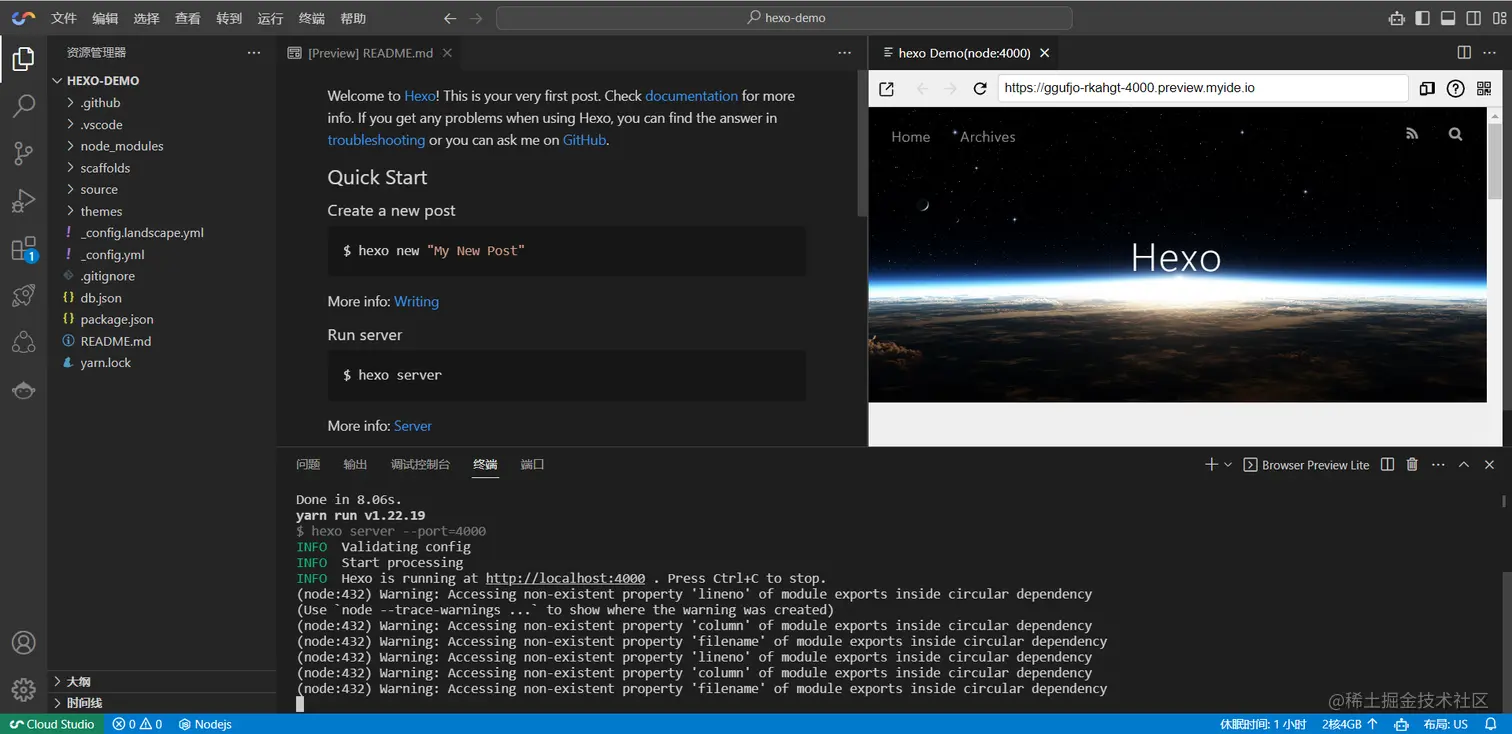Split the preview editor right
The width and height of the screenshot is (1512, 734).
[1464, 53]
